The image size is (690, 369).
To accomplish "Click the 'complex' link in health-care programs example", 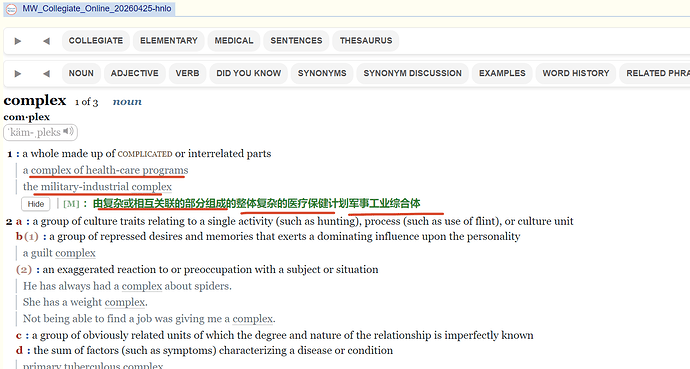I will click(x=51, y=170).
